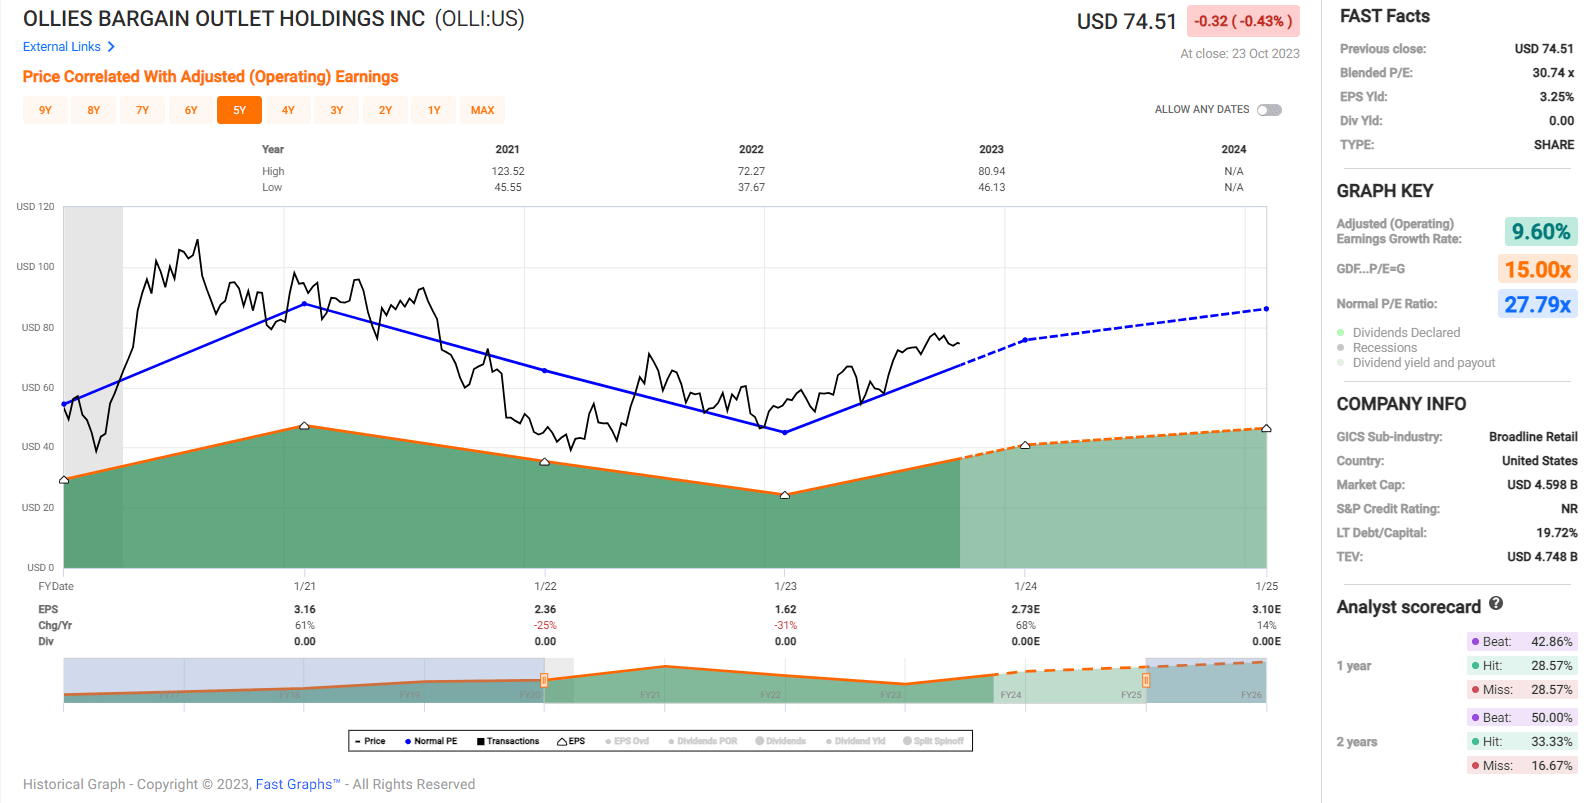The height and width of the screenshot is (803, 1590).
Task: Grab the left range slider handle
Action: point(544,680)
